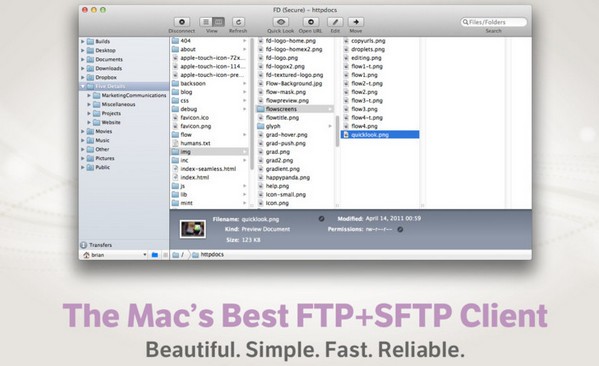Select Miscellaneous in the sidebar
The image size is (599, 366).
click(x=118, y=104)
